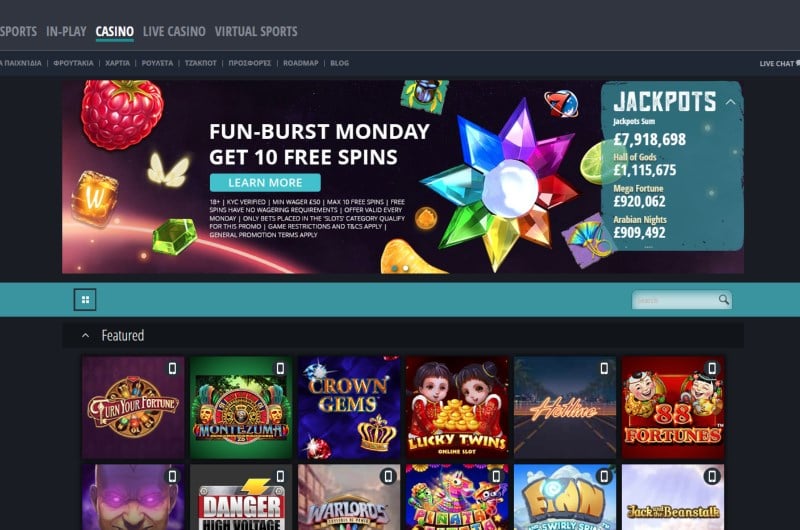This screenshot has width=800, height=530.
Task: Collapse the Featured games section
Action: (86, 336)
